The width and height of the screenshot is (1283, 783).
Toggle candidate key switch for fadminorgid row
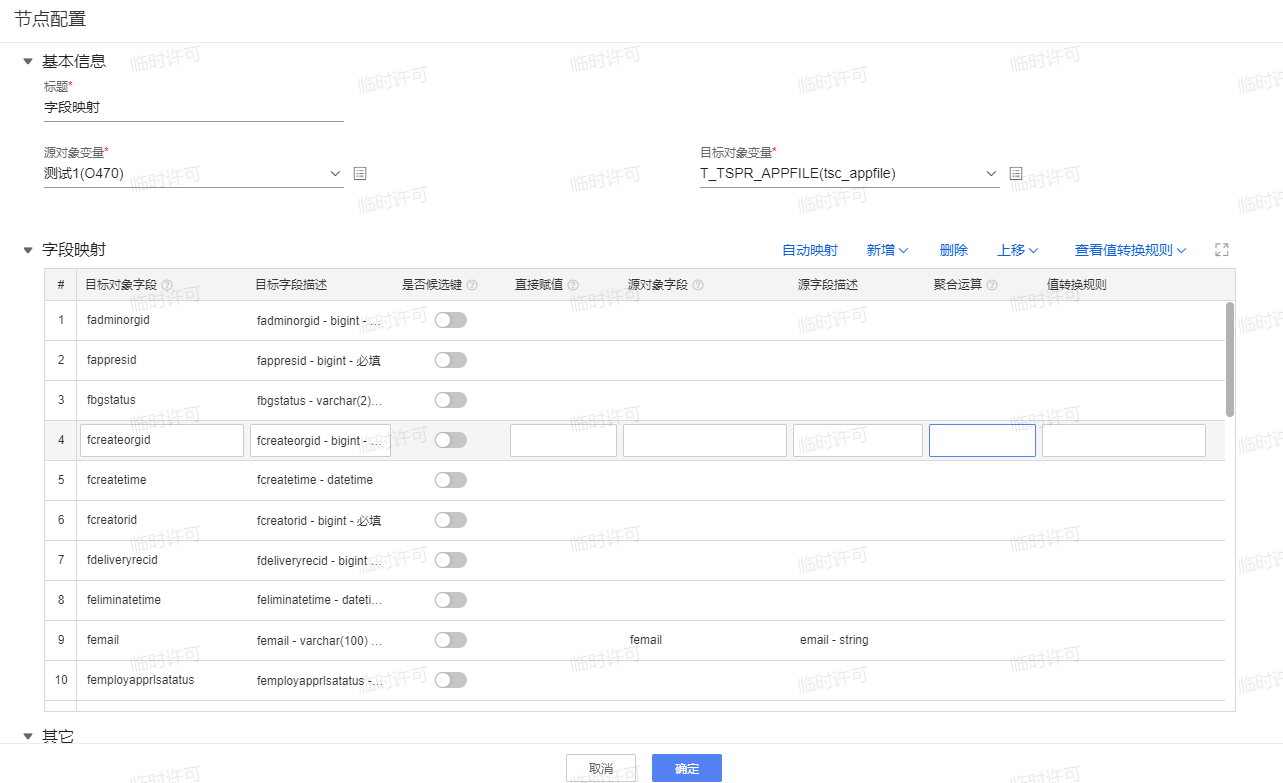[x=450, y=320]
